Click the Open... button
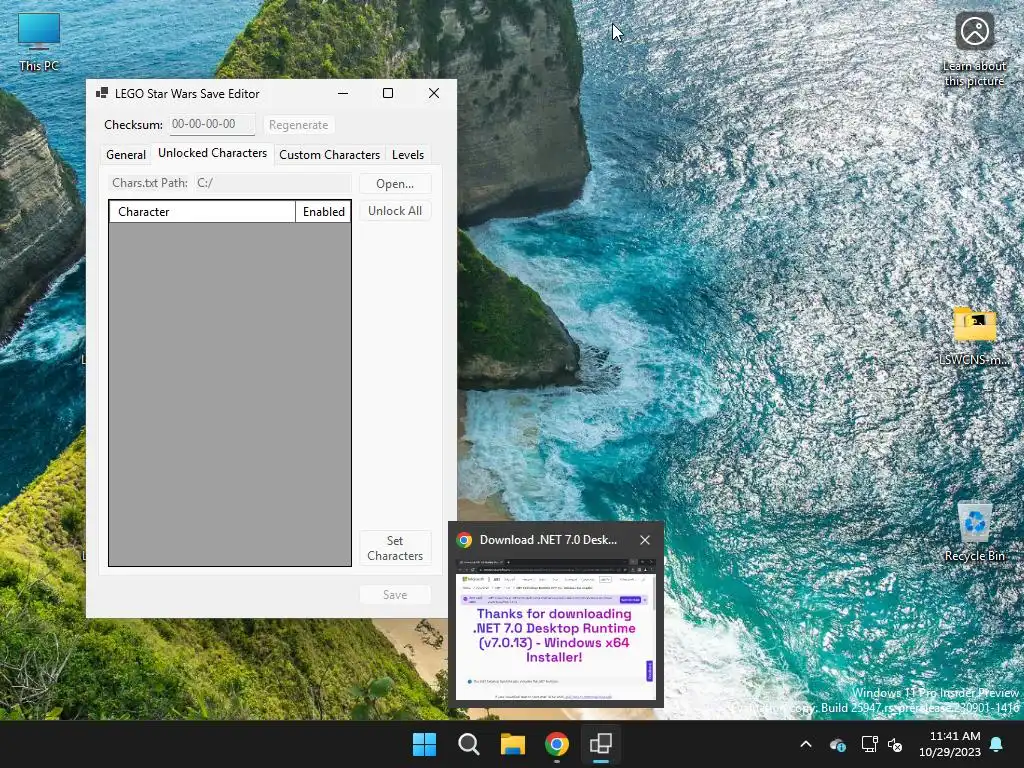 coord(395,184)
